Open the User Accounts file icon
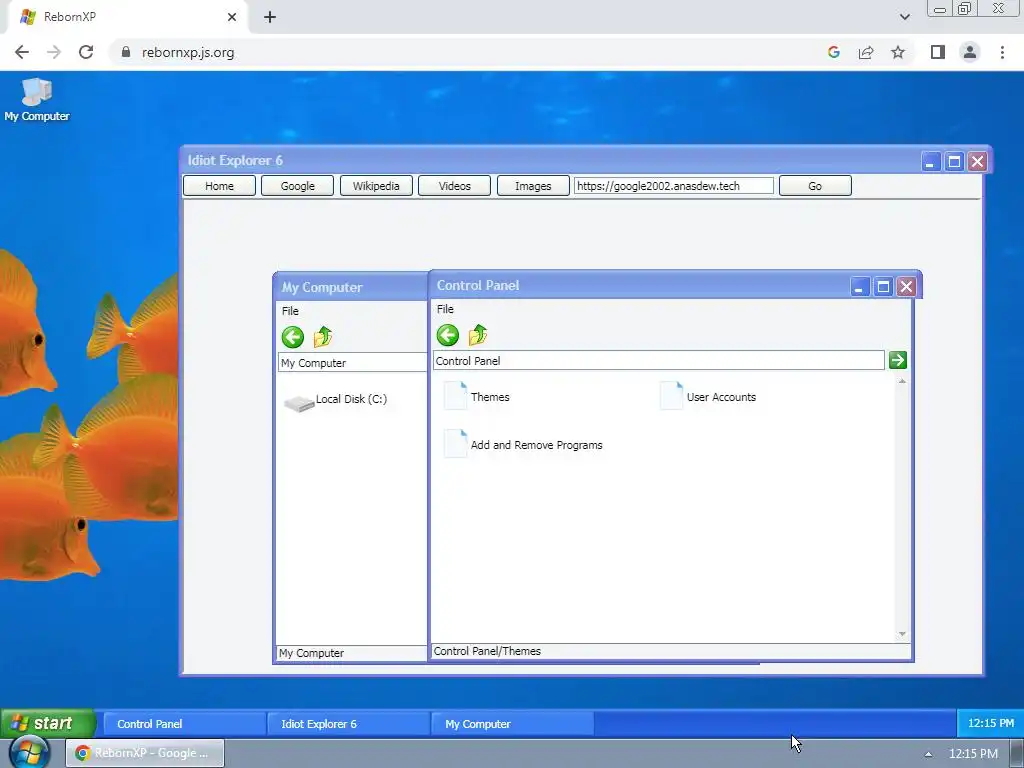 point(708,396)
